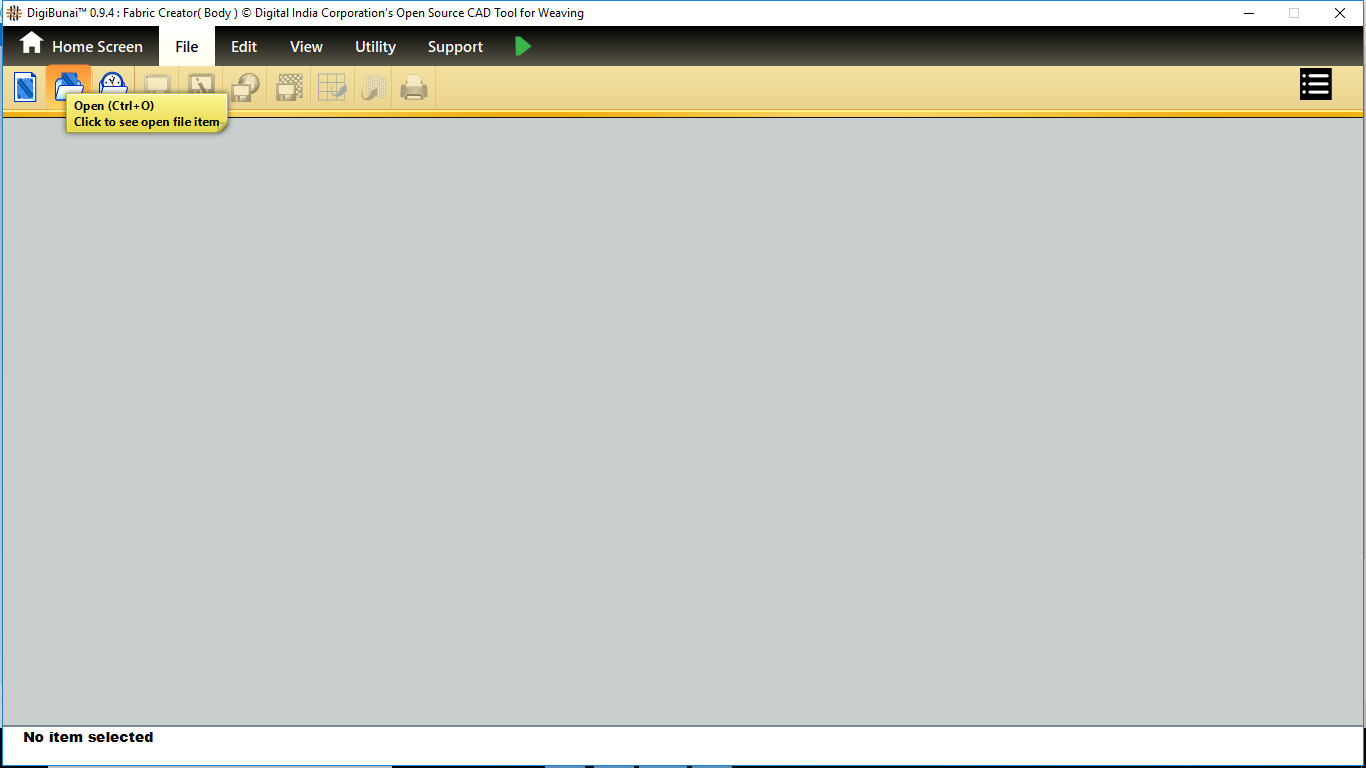Click the grid with arrow export icon
This screenshot has width=1366, height=768.
tap(332, 88)
